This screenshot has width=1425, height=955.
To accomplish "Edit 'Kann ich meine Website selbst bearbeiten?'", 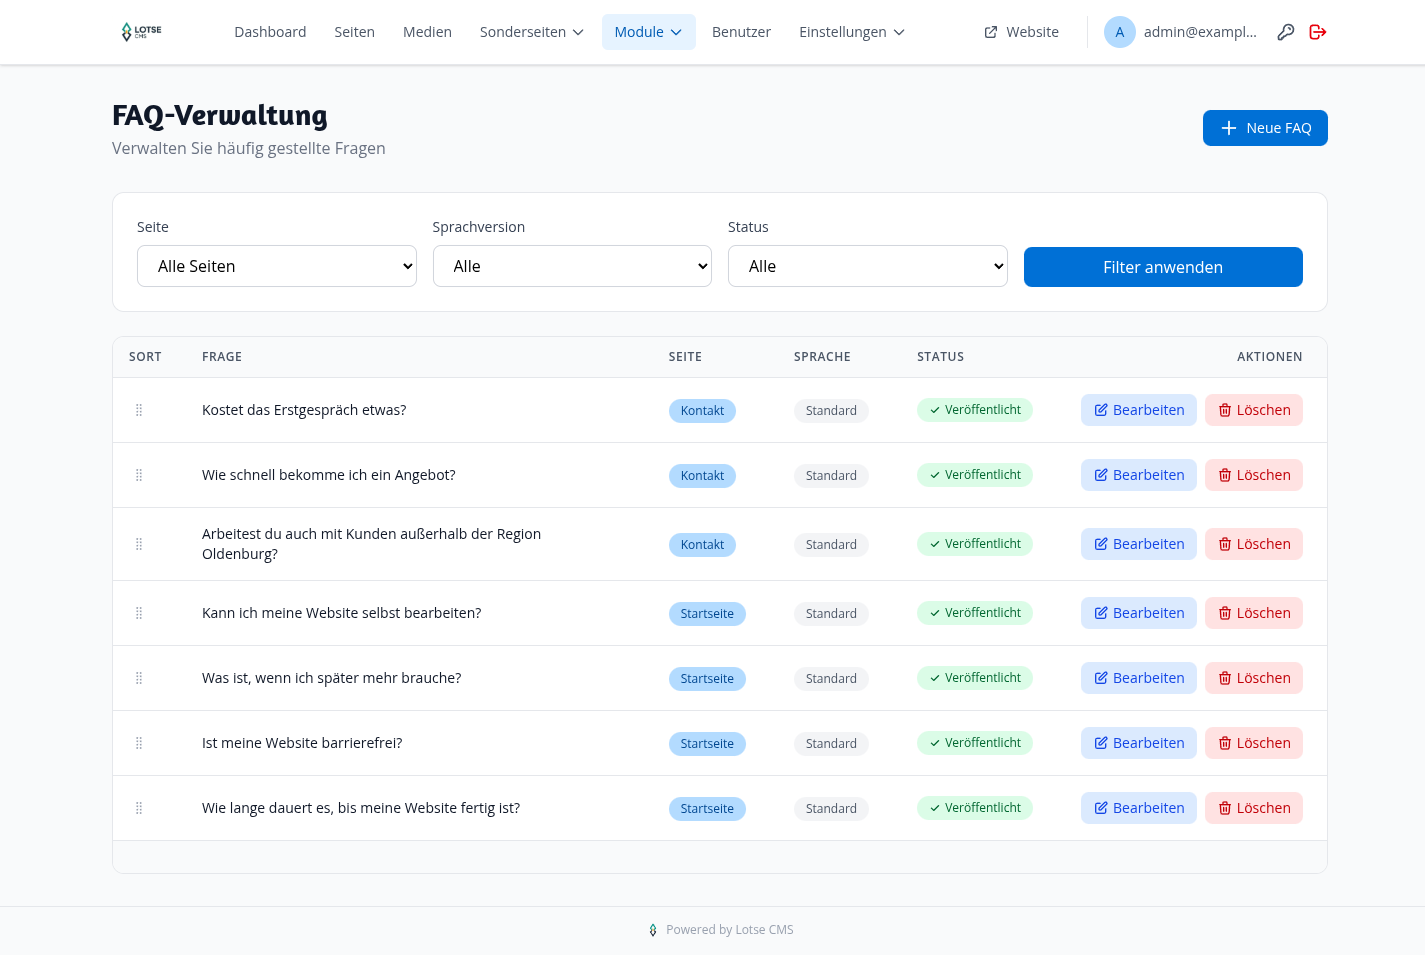I will coord(1138,613).
